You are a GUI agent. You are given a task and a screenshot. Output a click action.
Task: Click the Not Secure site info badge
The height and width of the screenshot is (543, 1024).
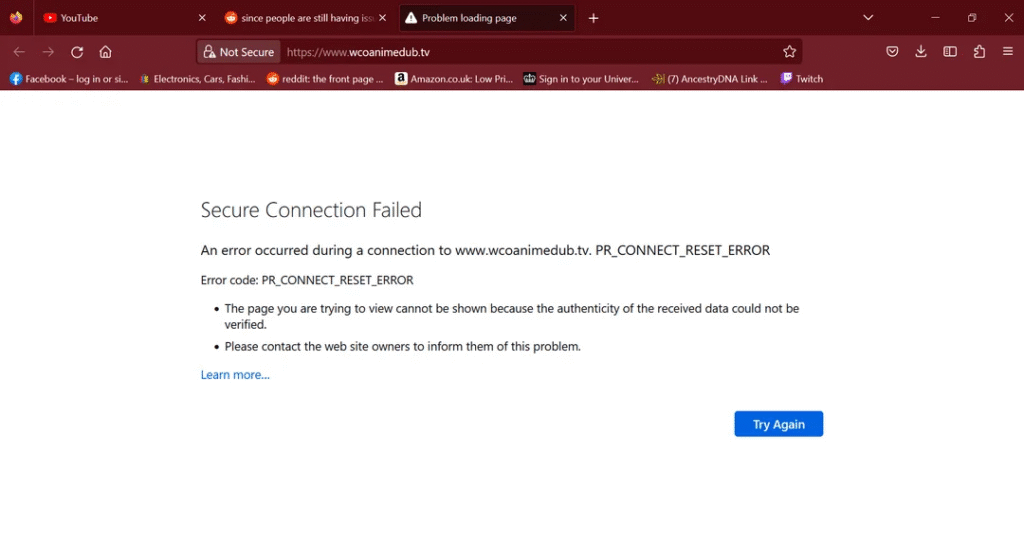tap(238, 52)
